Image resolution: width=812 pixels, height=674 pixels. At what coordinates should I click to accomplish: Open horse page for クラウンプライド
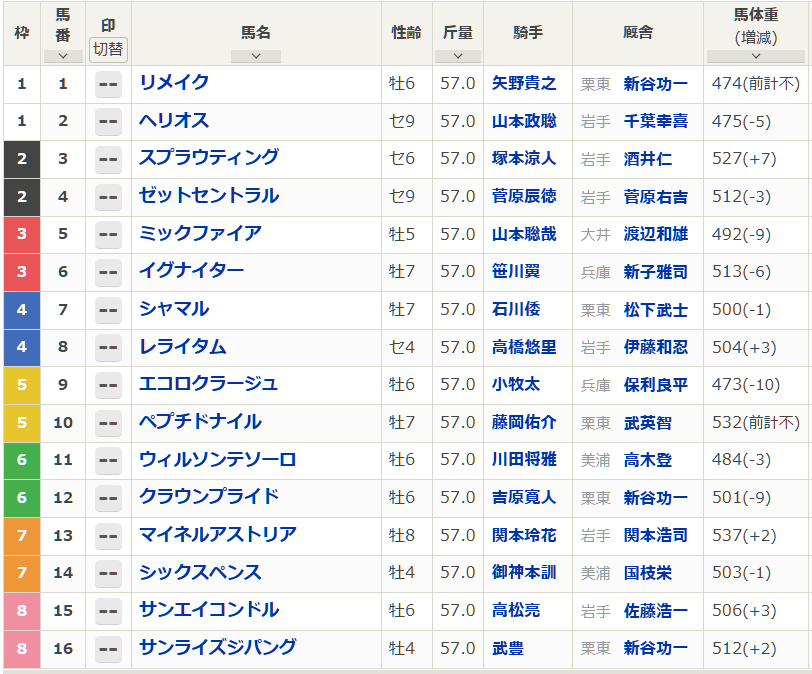tap(209, 497)
